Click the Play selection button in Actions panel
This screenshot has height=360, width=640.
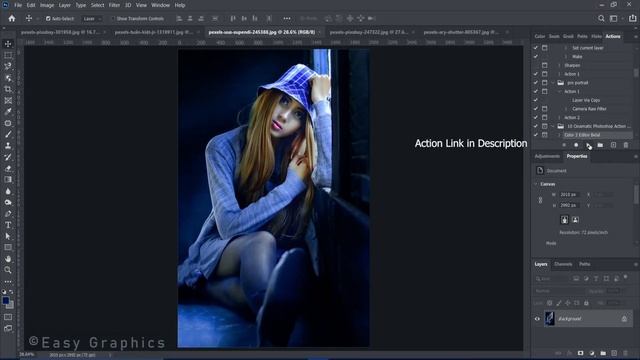coord(588,145)
